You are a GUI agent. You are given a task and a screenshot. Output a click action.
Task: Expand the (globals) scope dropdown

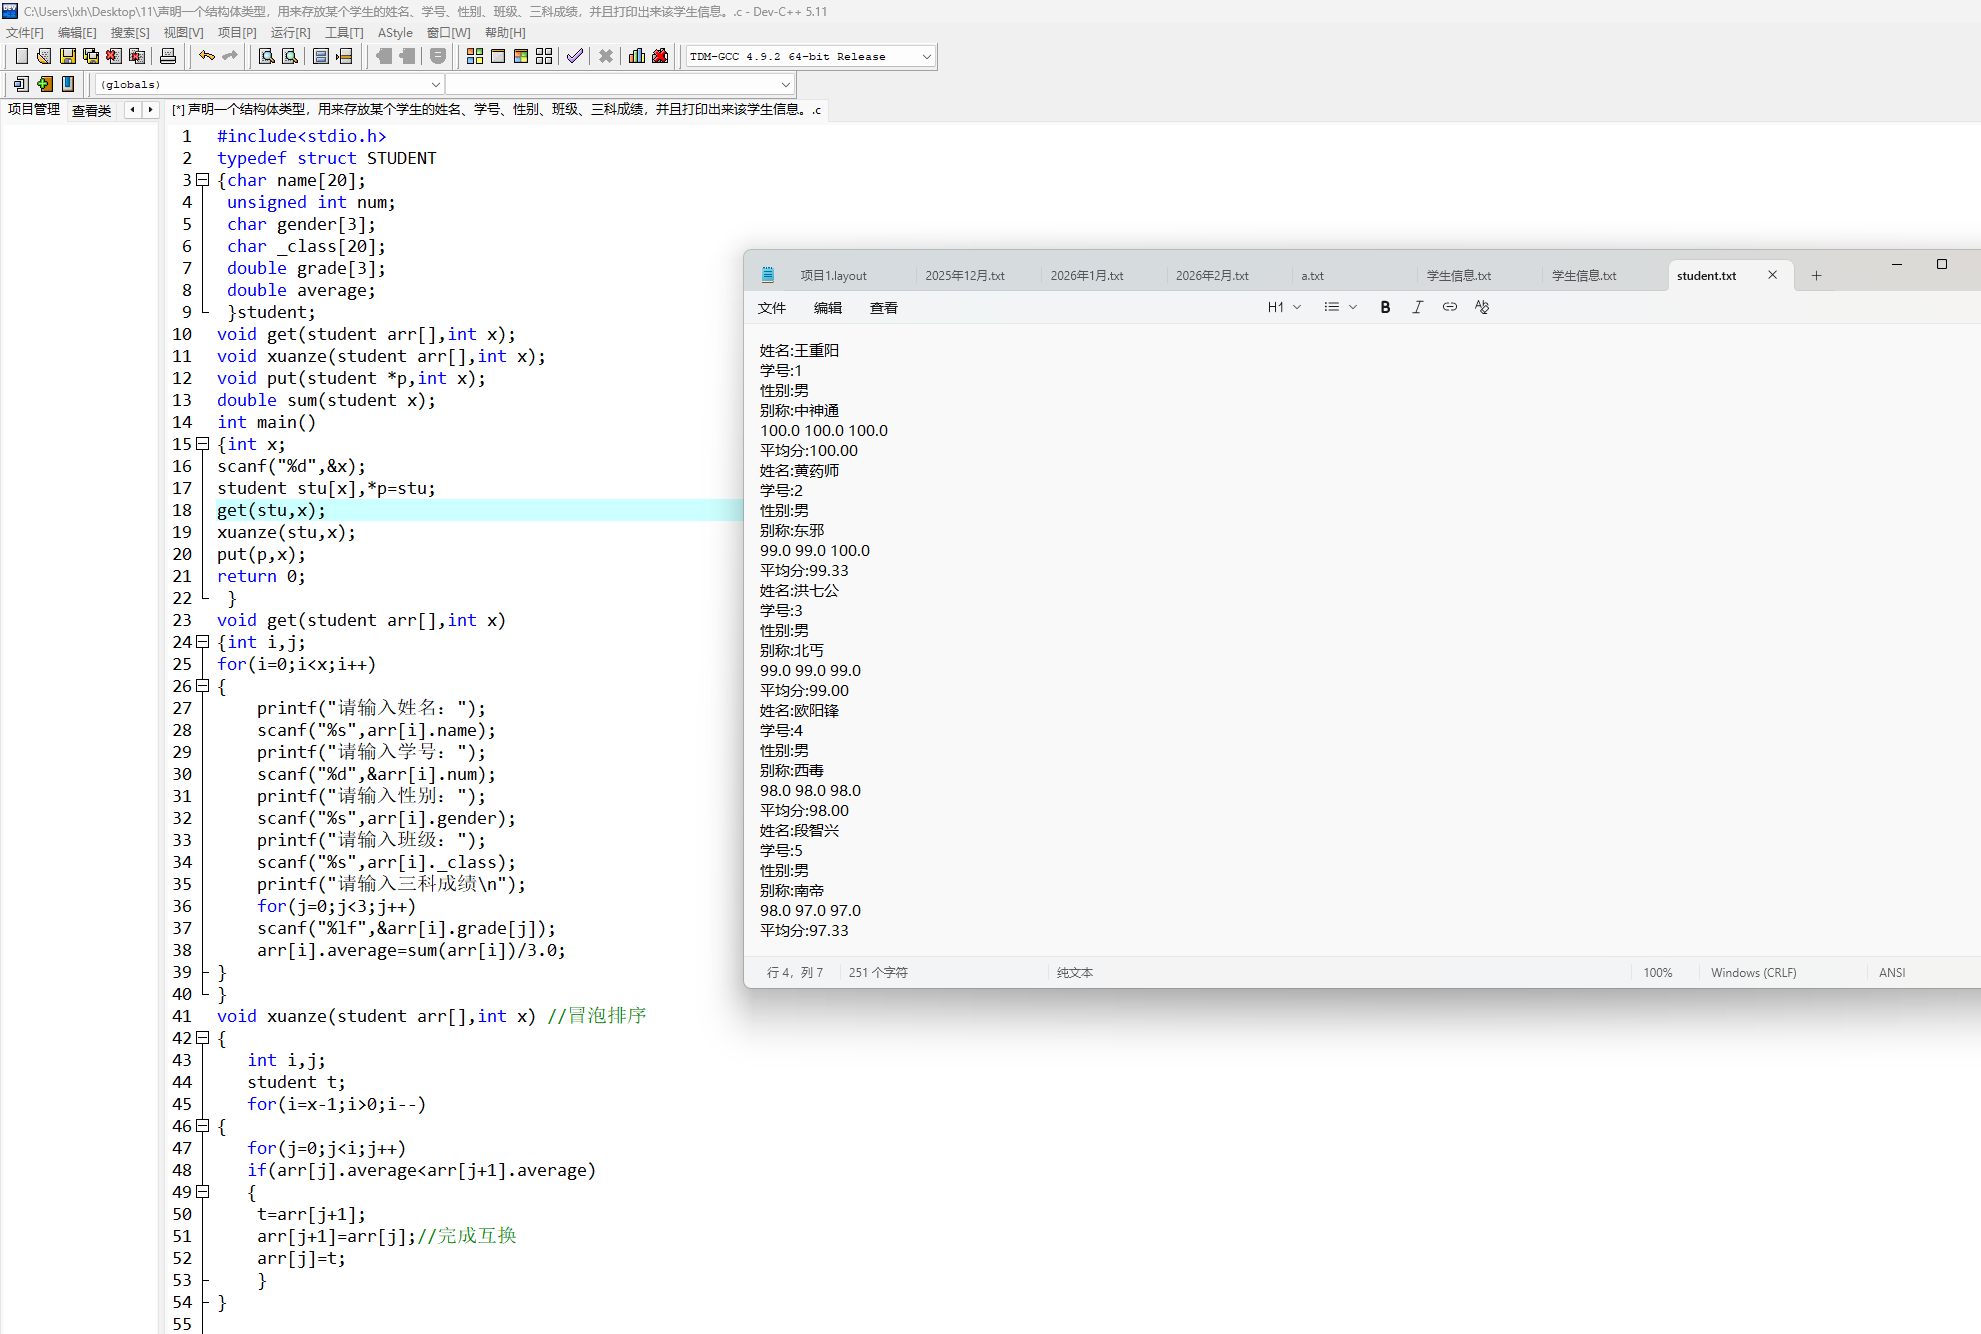coord(435,85)
